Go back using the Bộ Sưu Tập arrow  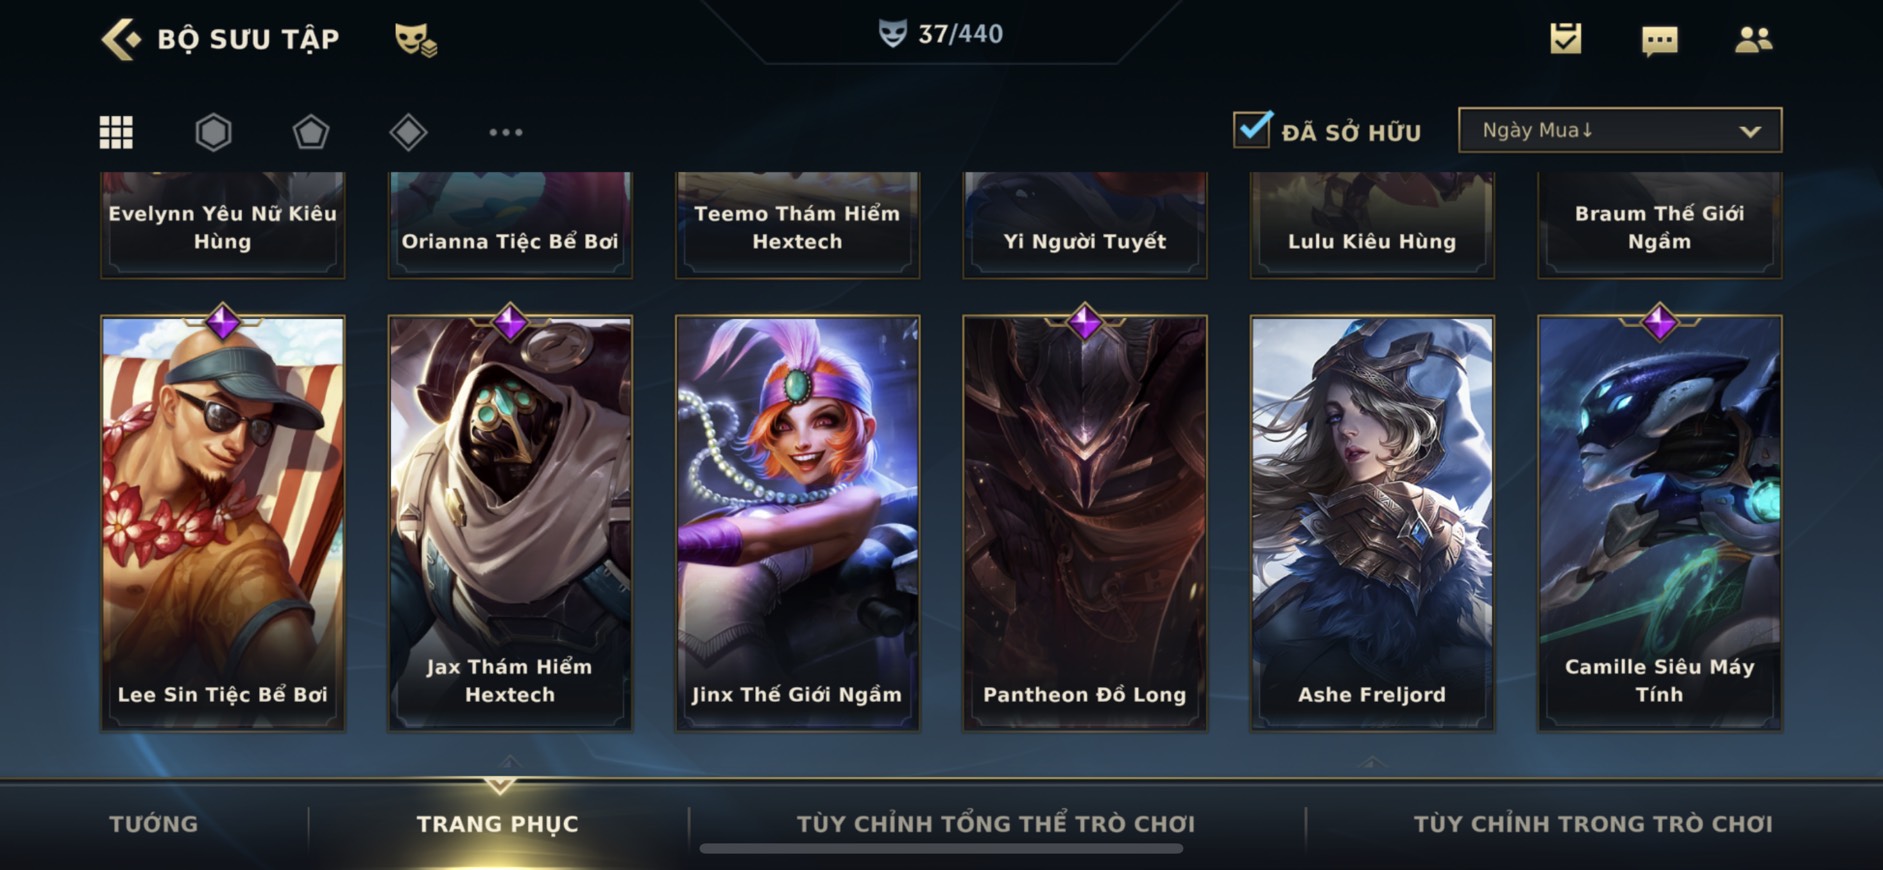click(122, 39)
